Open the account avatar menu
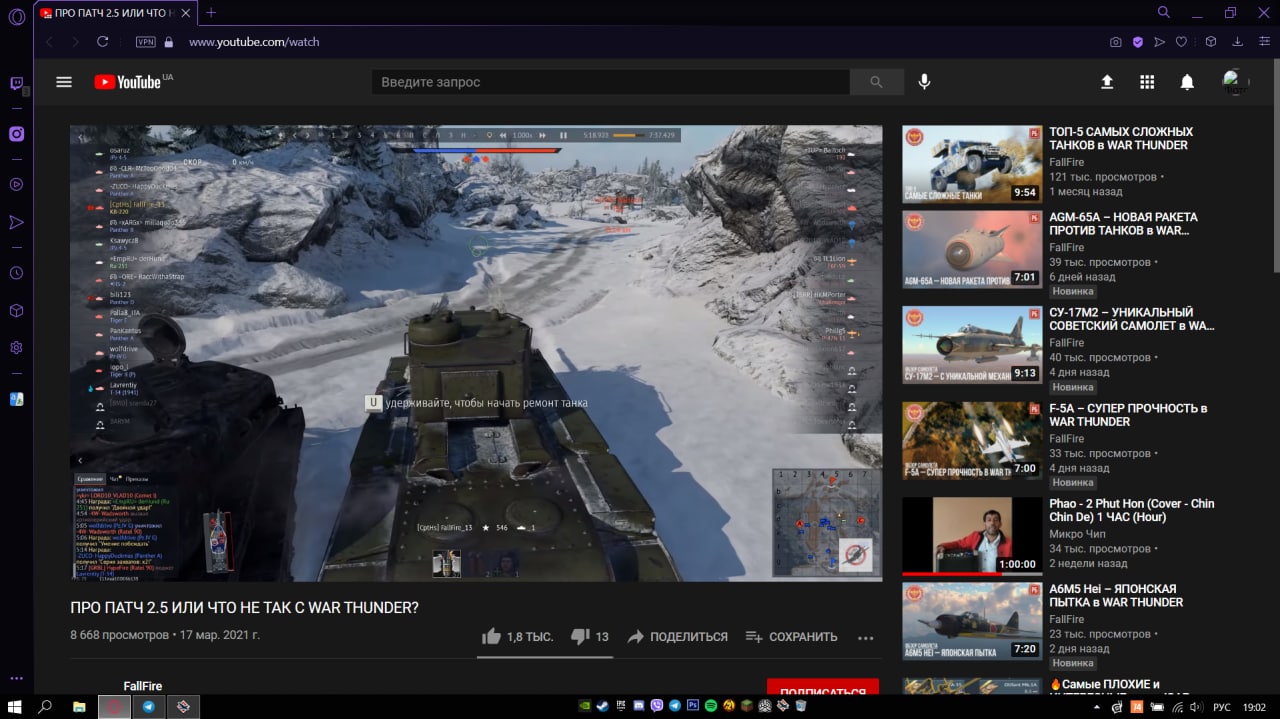Image resolution: width=1280 pixels, height=719 pixels. coord(1236,82)
